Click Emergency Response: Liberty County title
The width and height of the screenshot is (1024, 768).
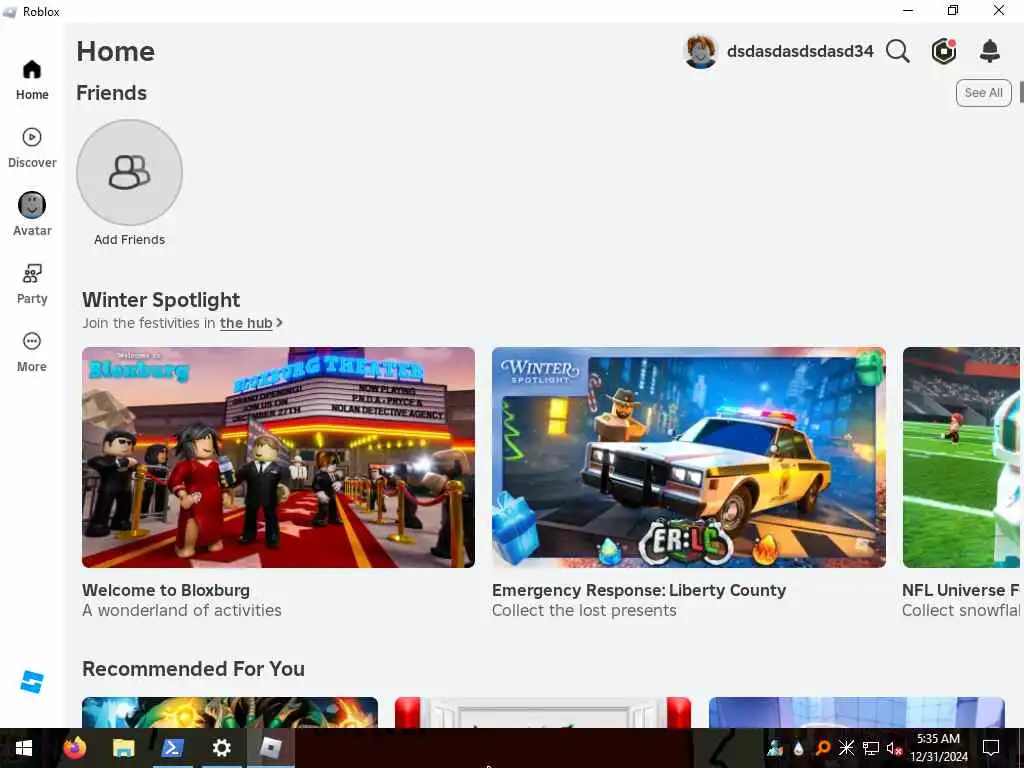coord(639,590)
